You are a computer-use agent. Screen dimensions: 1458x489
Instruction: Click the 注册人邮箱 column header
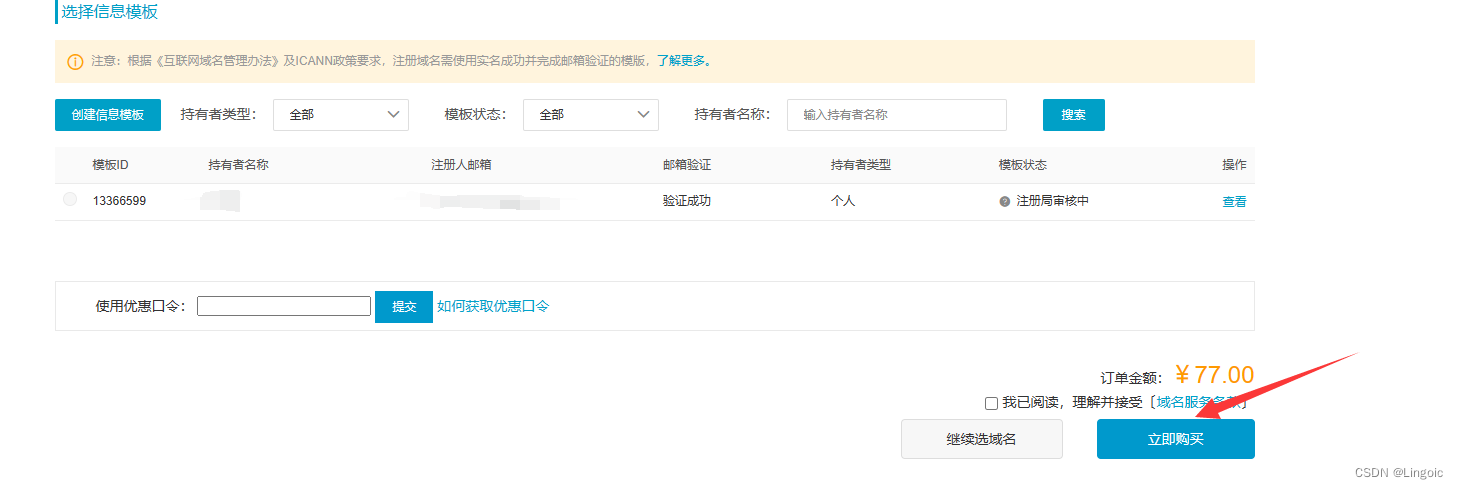pyautogui.click(x=461, y=165)
